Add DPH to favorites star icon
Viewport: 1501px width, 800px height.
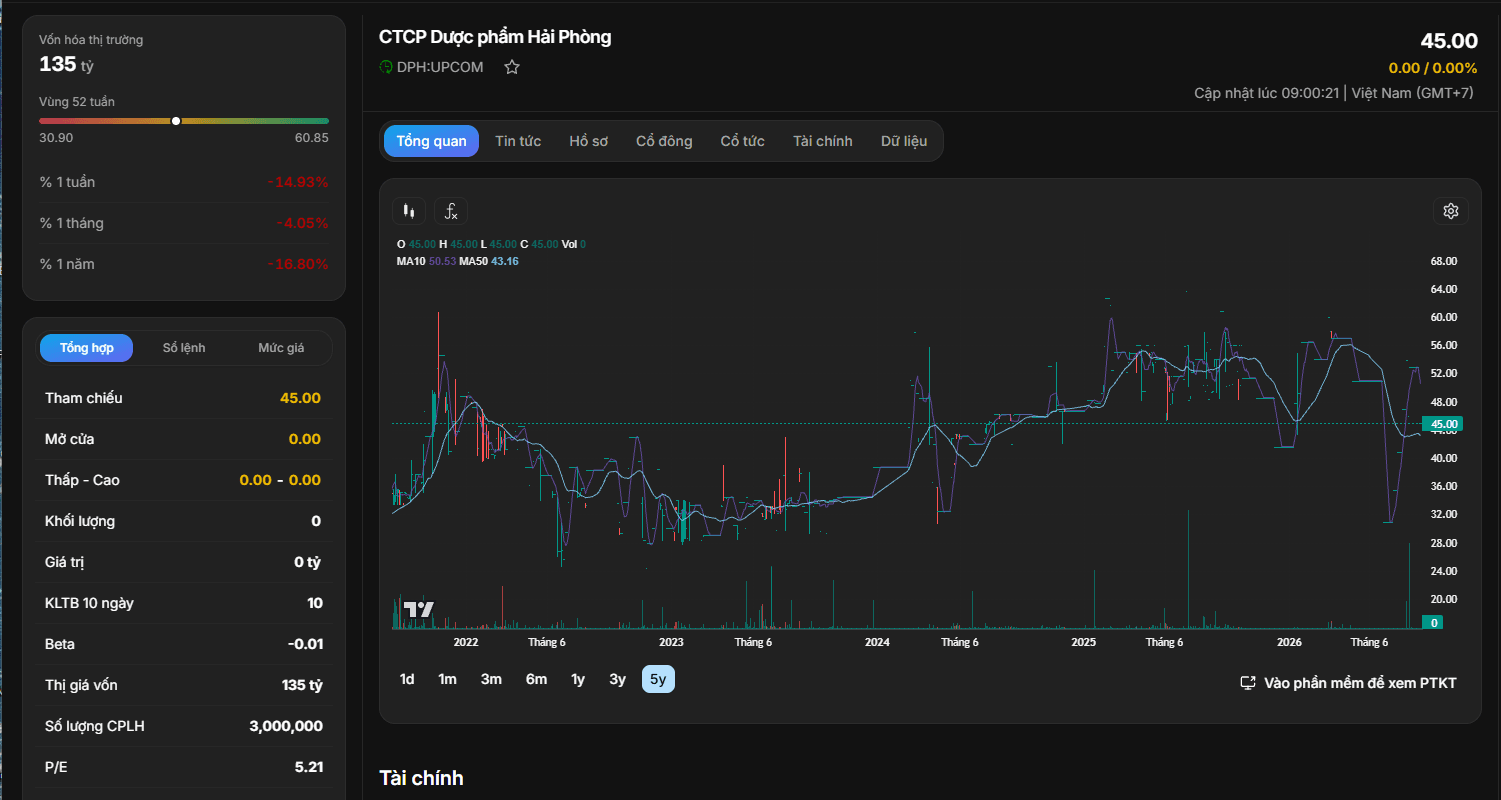(512, 67)
